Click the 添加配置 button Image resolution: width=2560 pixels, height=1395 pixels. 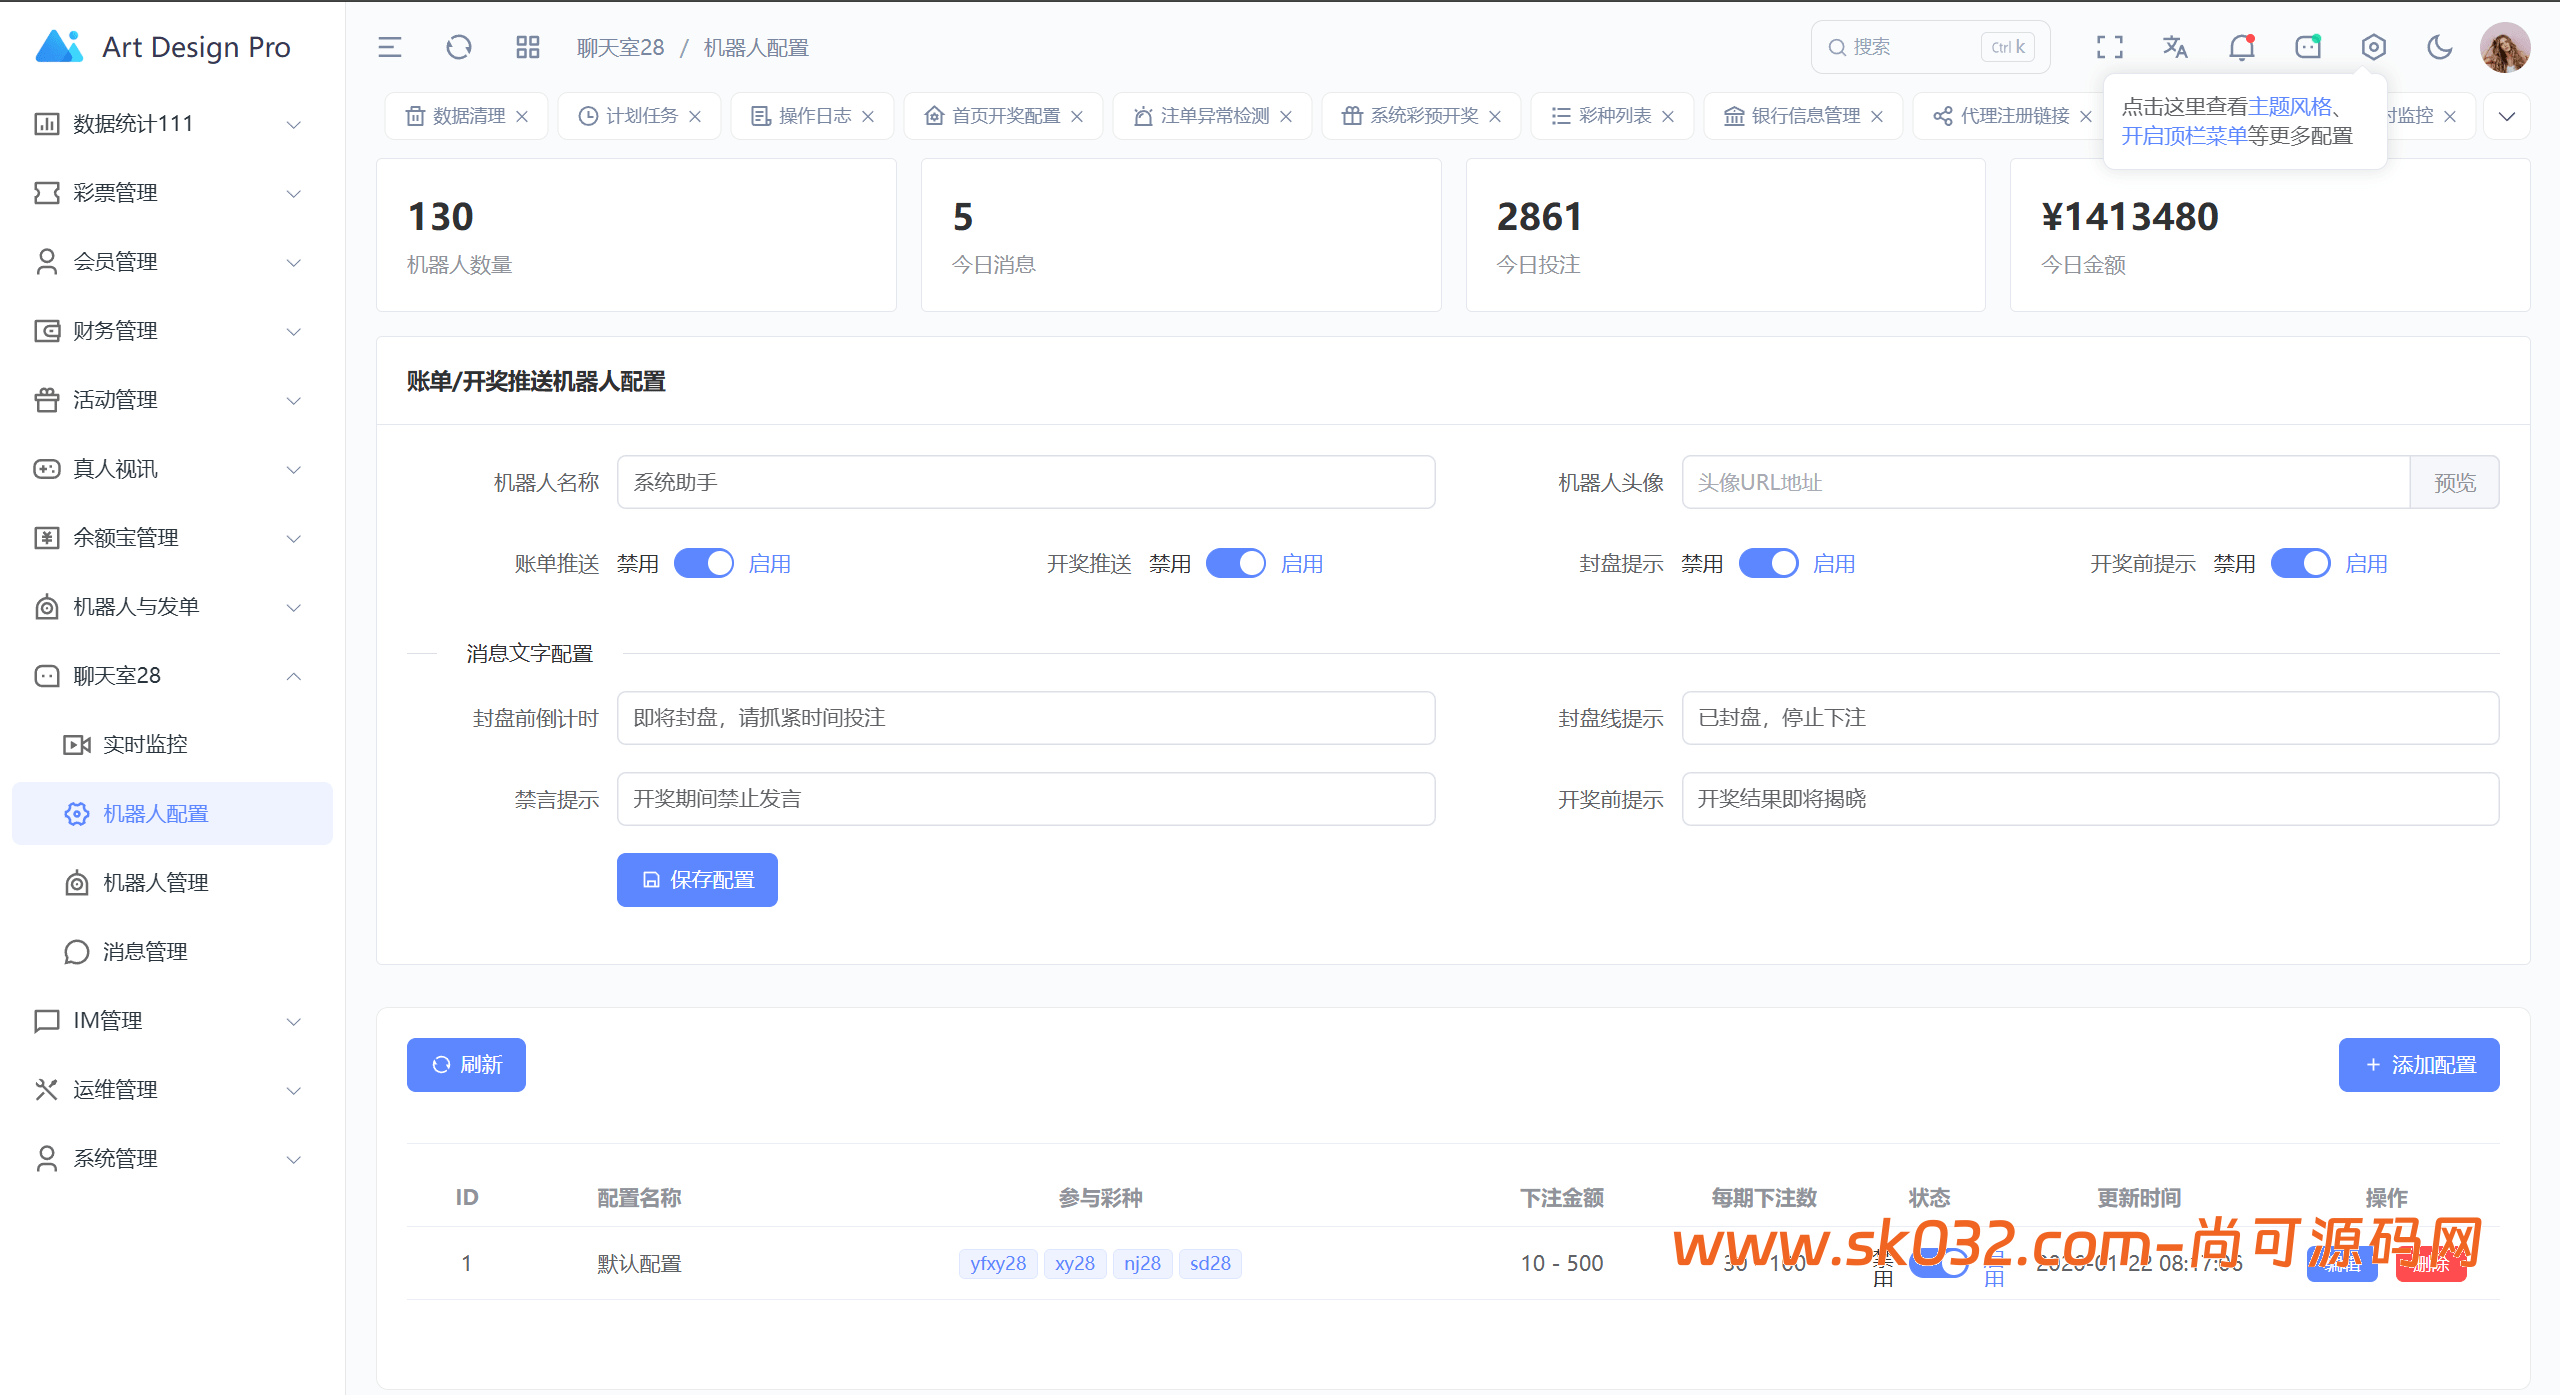point(2418,1064)
